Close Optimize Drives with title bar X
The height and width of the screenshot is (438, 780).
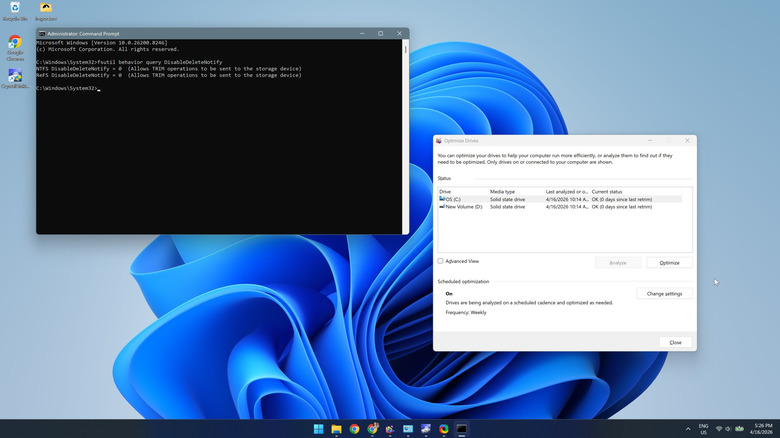[687, 141]
